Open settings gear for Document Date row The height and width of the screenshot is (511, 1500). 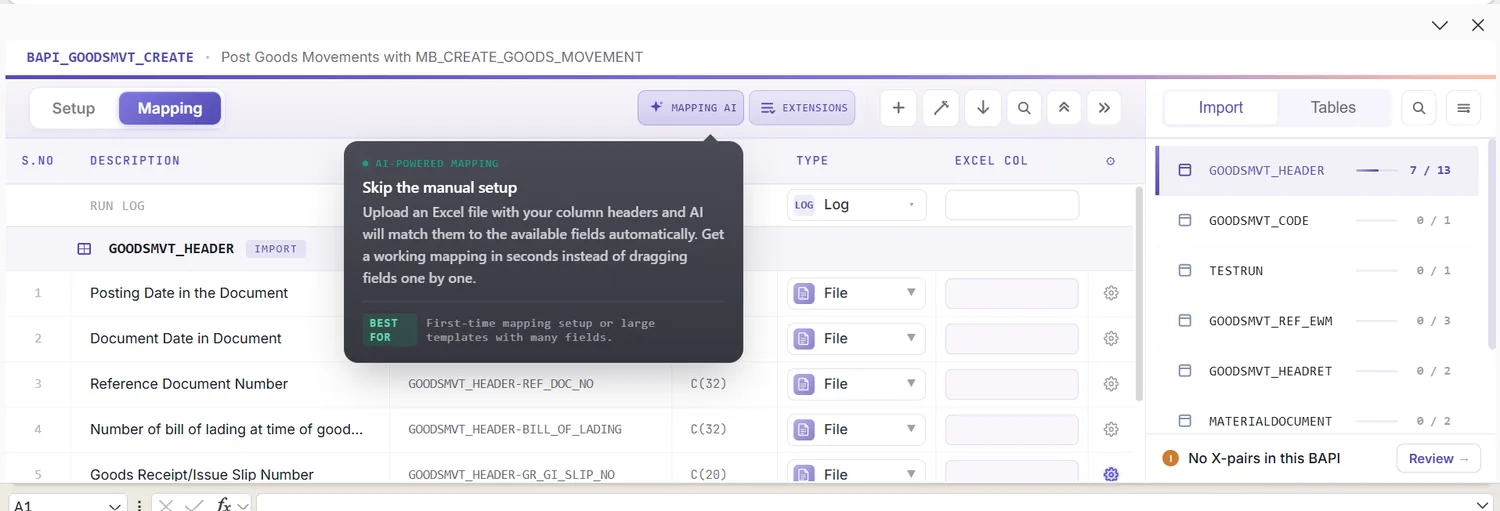[x=1111, y=338]
